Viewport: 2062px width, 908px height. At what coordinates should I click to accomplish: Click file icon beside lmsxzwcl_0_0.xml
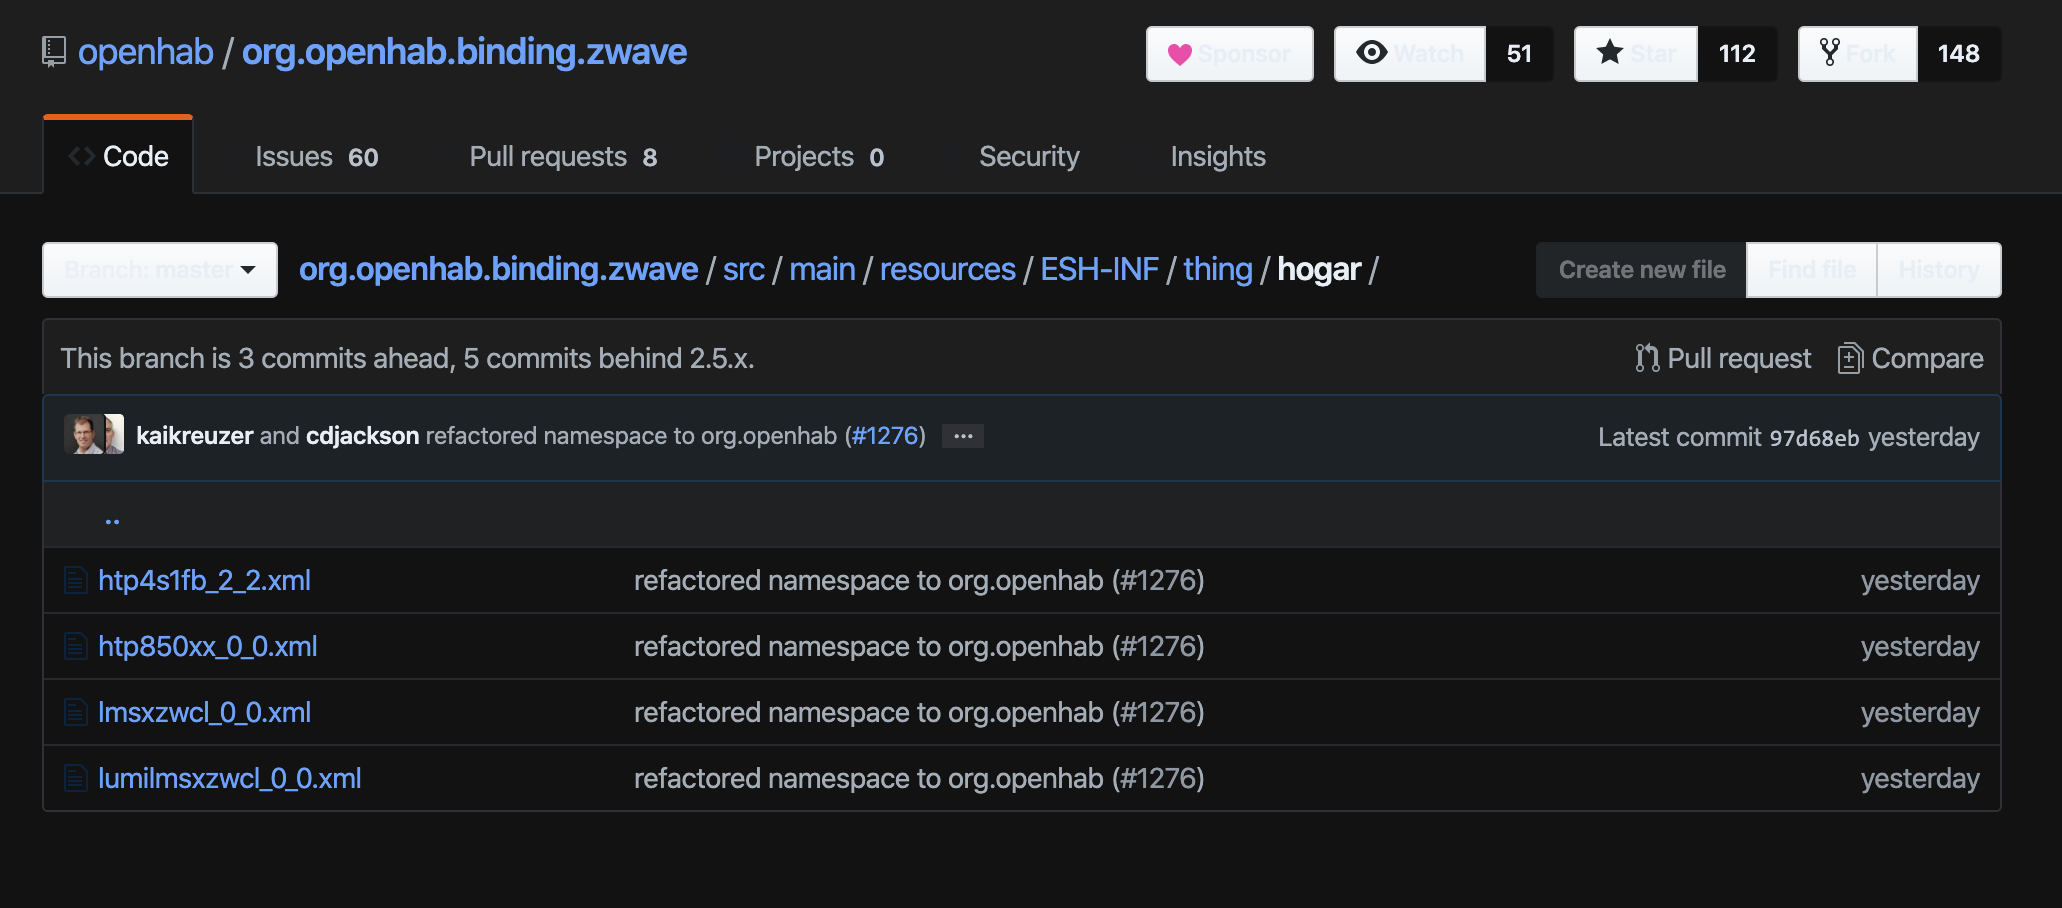click(75, 712)
